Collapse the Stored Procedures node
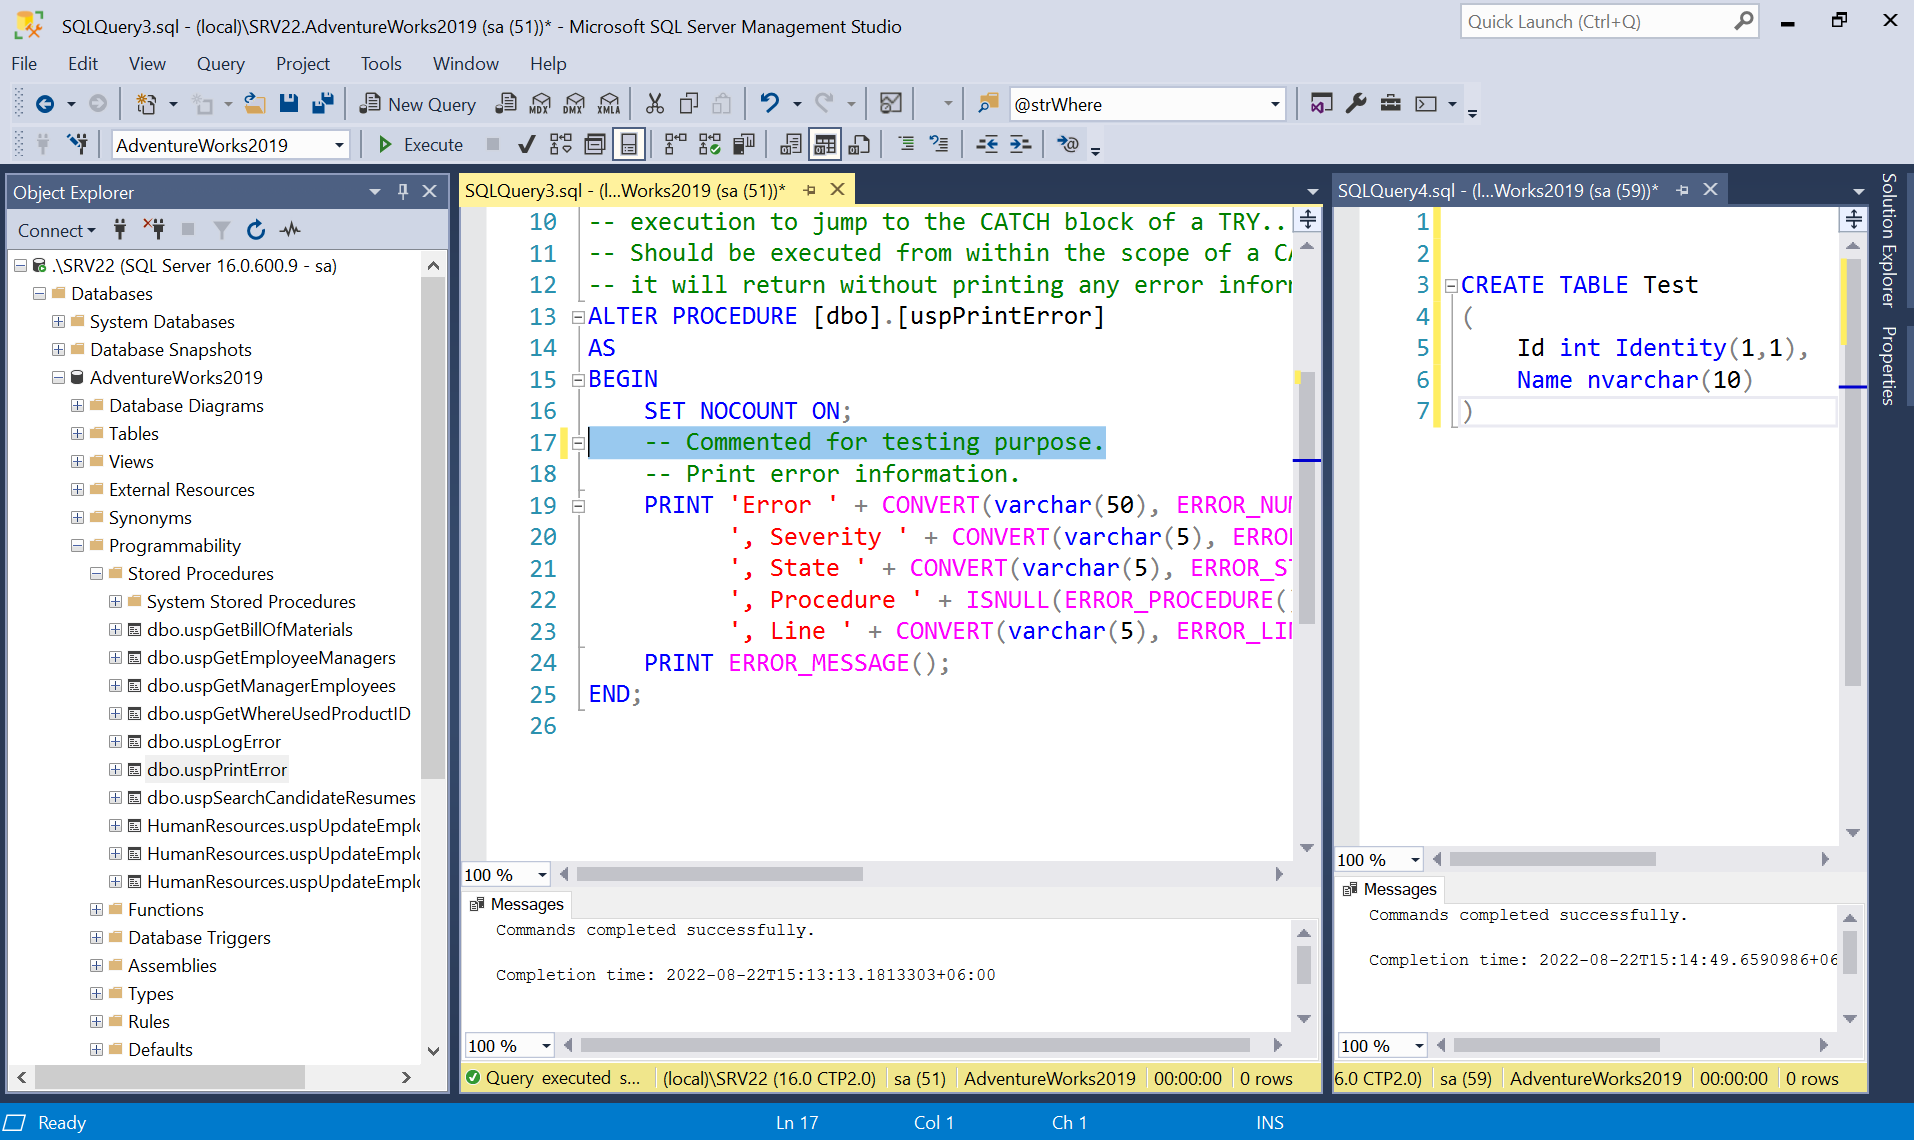 coord(96,573)
